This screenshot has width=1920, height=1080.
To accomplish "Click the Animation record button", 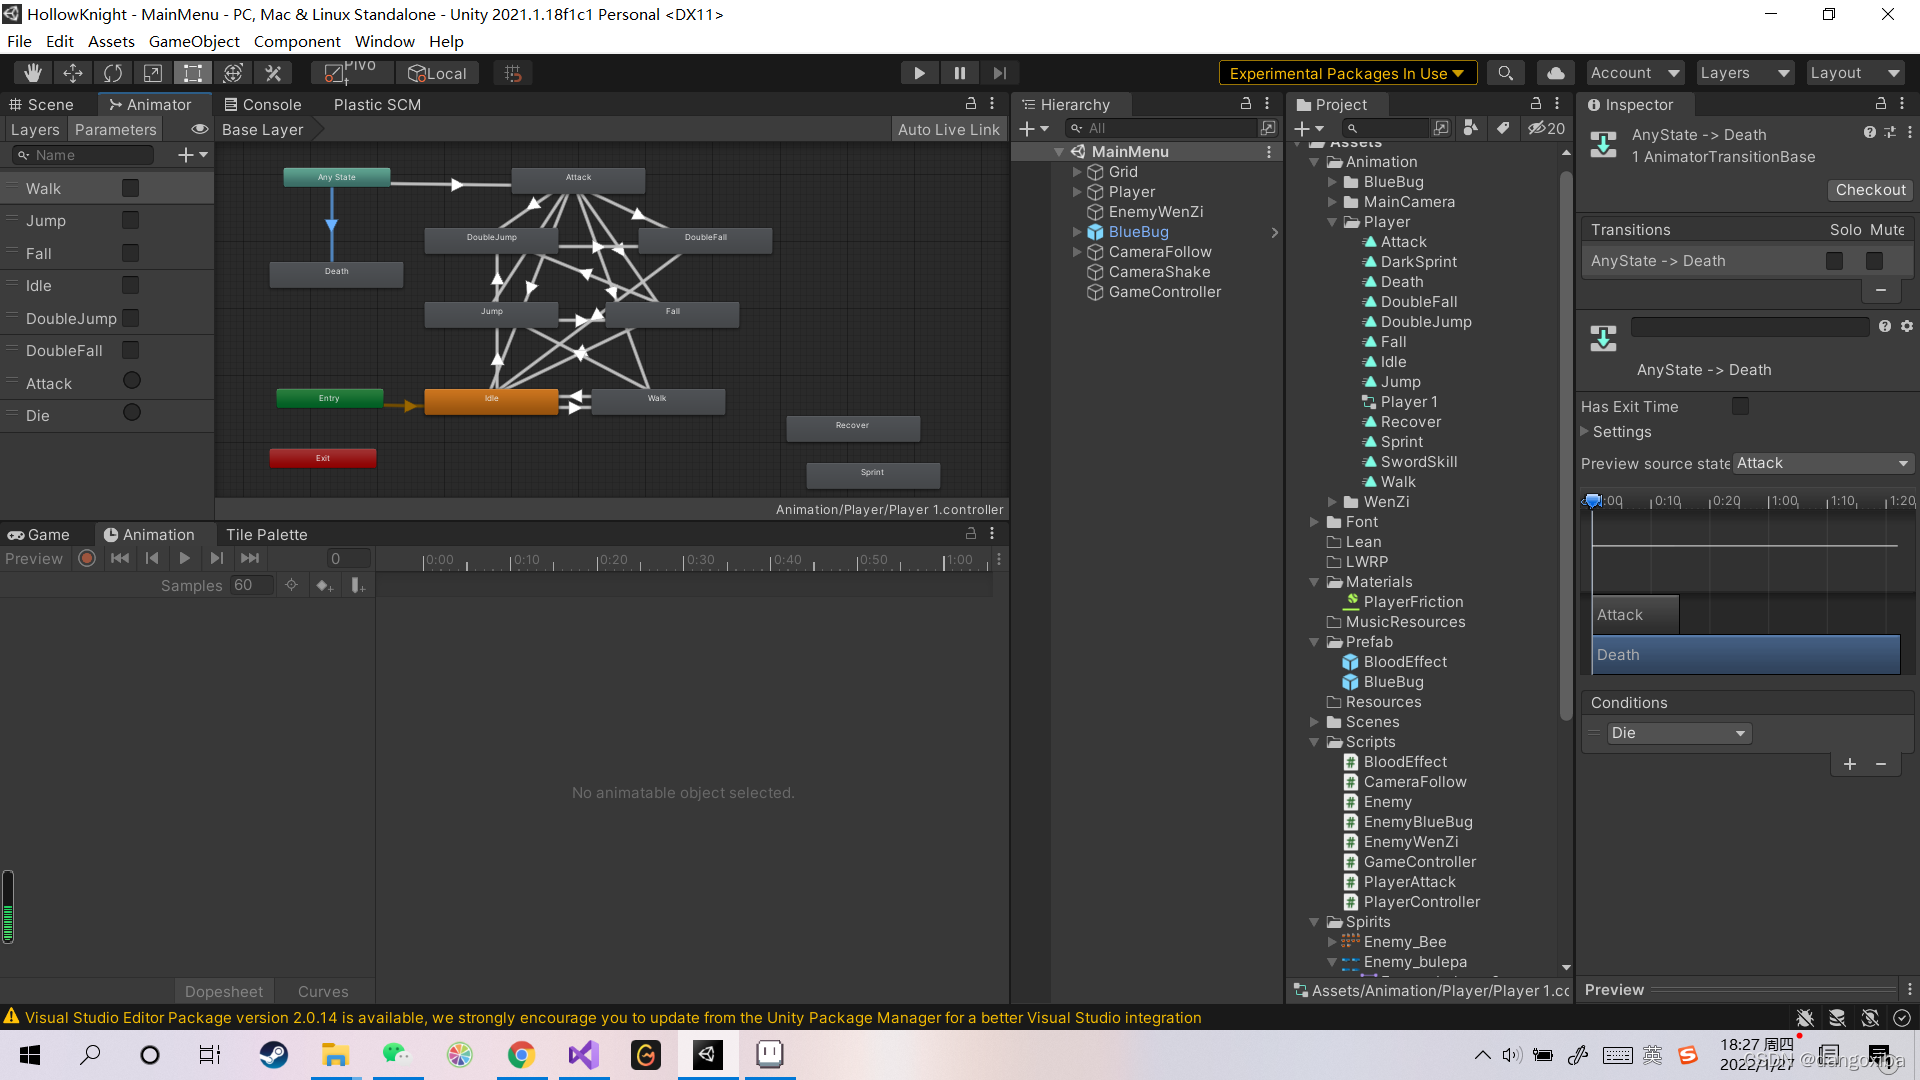I will (87, 559).
